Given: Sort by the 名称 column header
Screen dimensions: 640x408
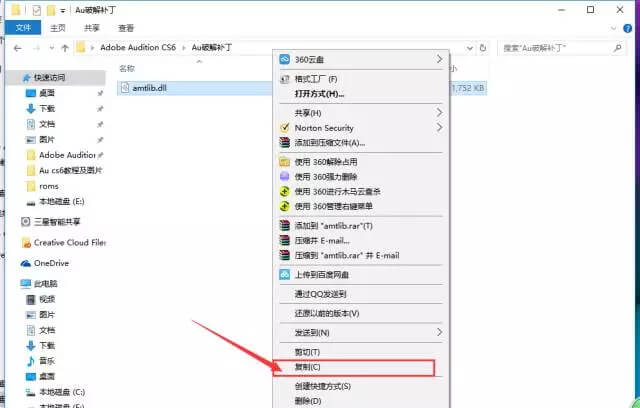Looking at the screenshot, I should coord(127,69).
